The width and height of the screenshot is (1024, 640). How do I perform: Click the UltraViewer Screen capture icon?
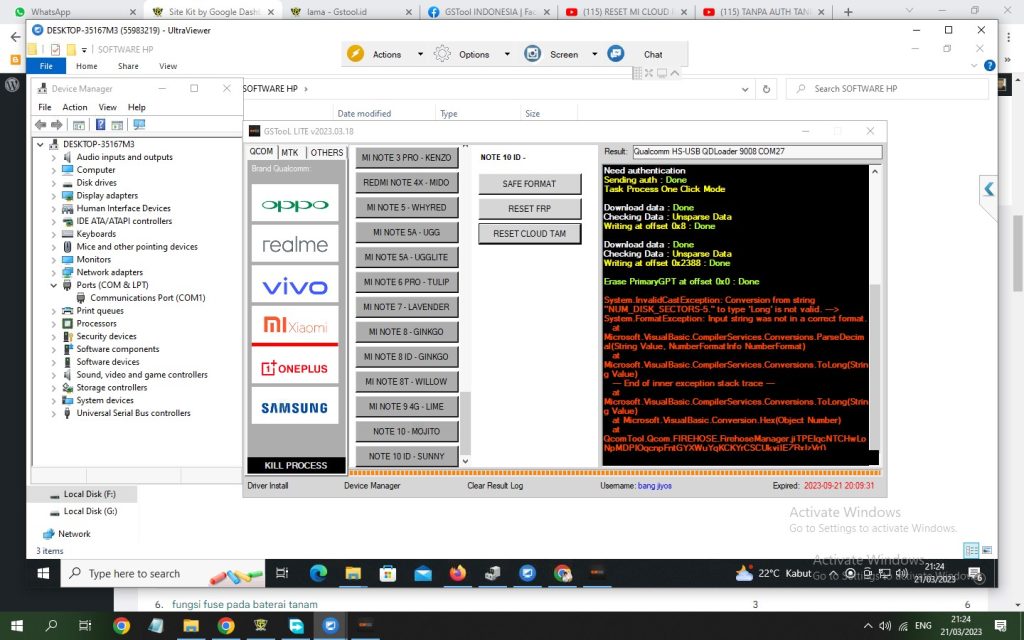532,54
